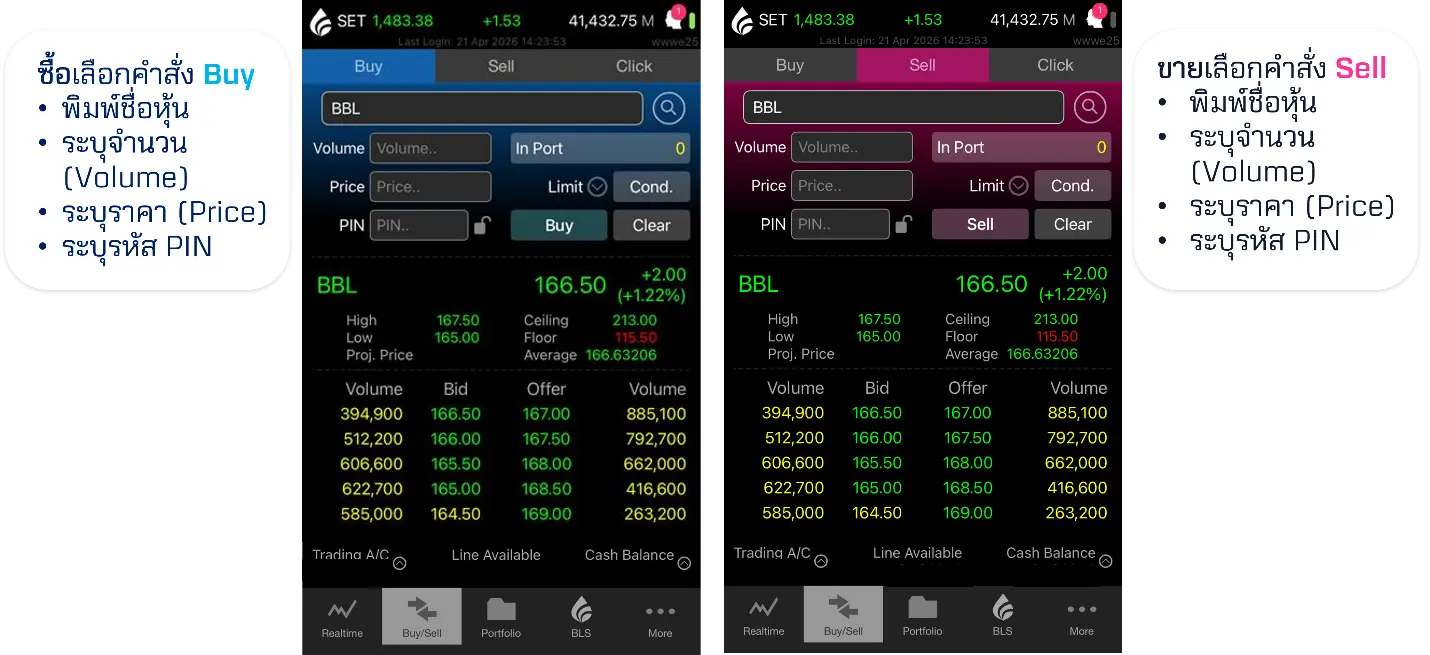Focus Volume input in Buy screen
The height and width of the screenshot is (655, 1430).
(x=431, y=148)
